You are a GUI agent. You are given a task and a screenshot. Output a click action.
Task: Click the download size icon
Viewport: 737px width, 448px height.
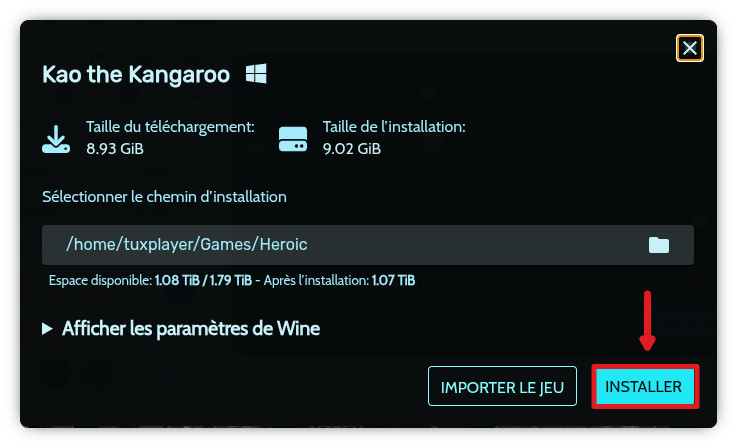56,138
